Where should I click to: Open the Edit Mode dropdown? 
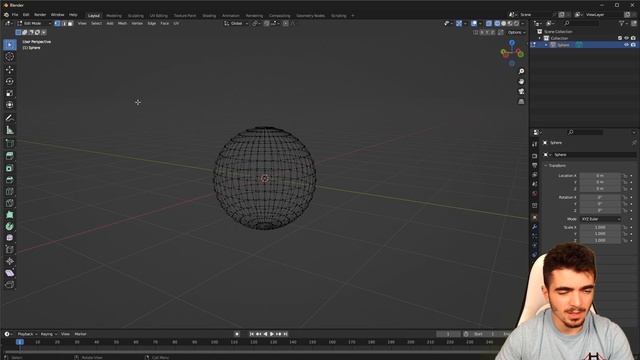click(34, 23)
